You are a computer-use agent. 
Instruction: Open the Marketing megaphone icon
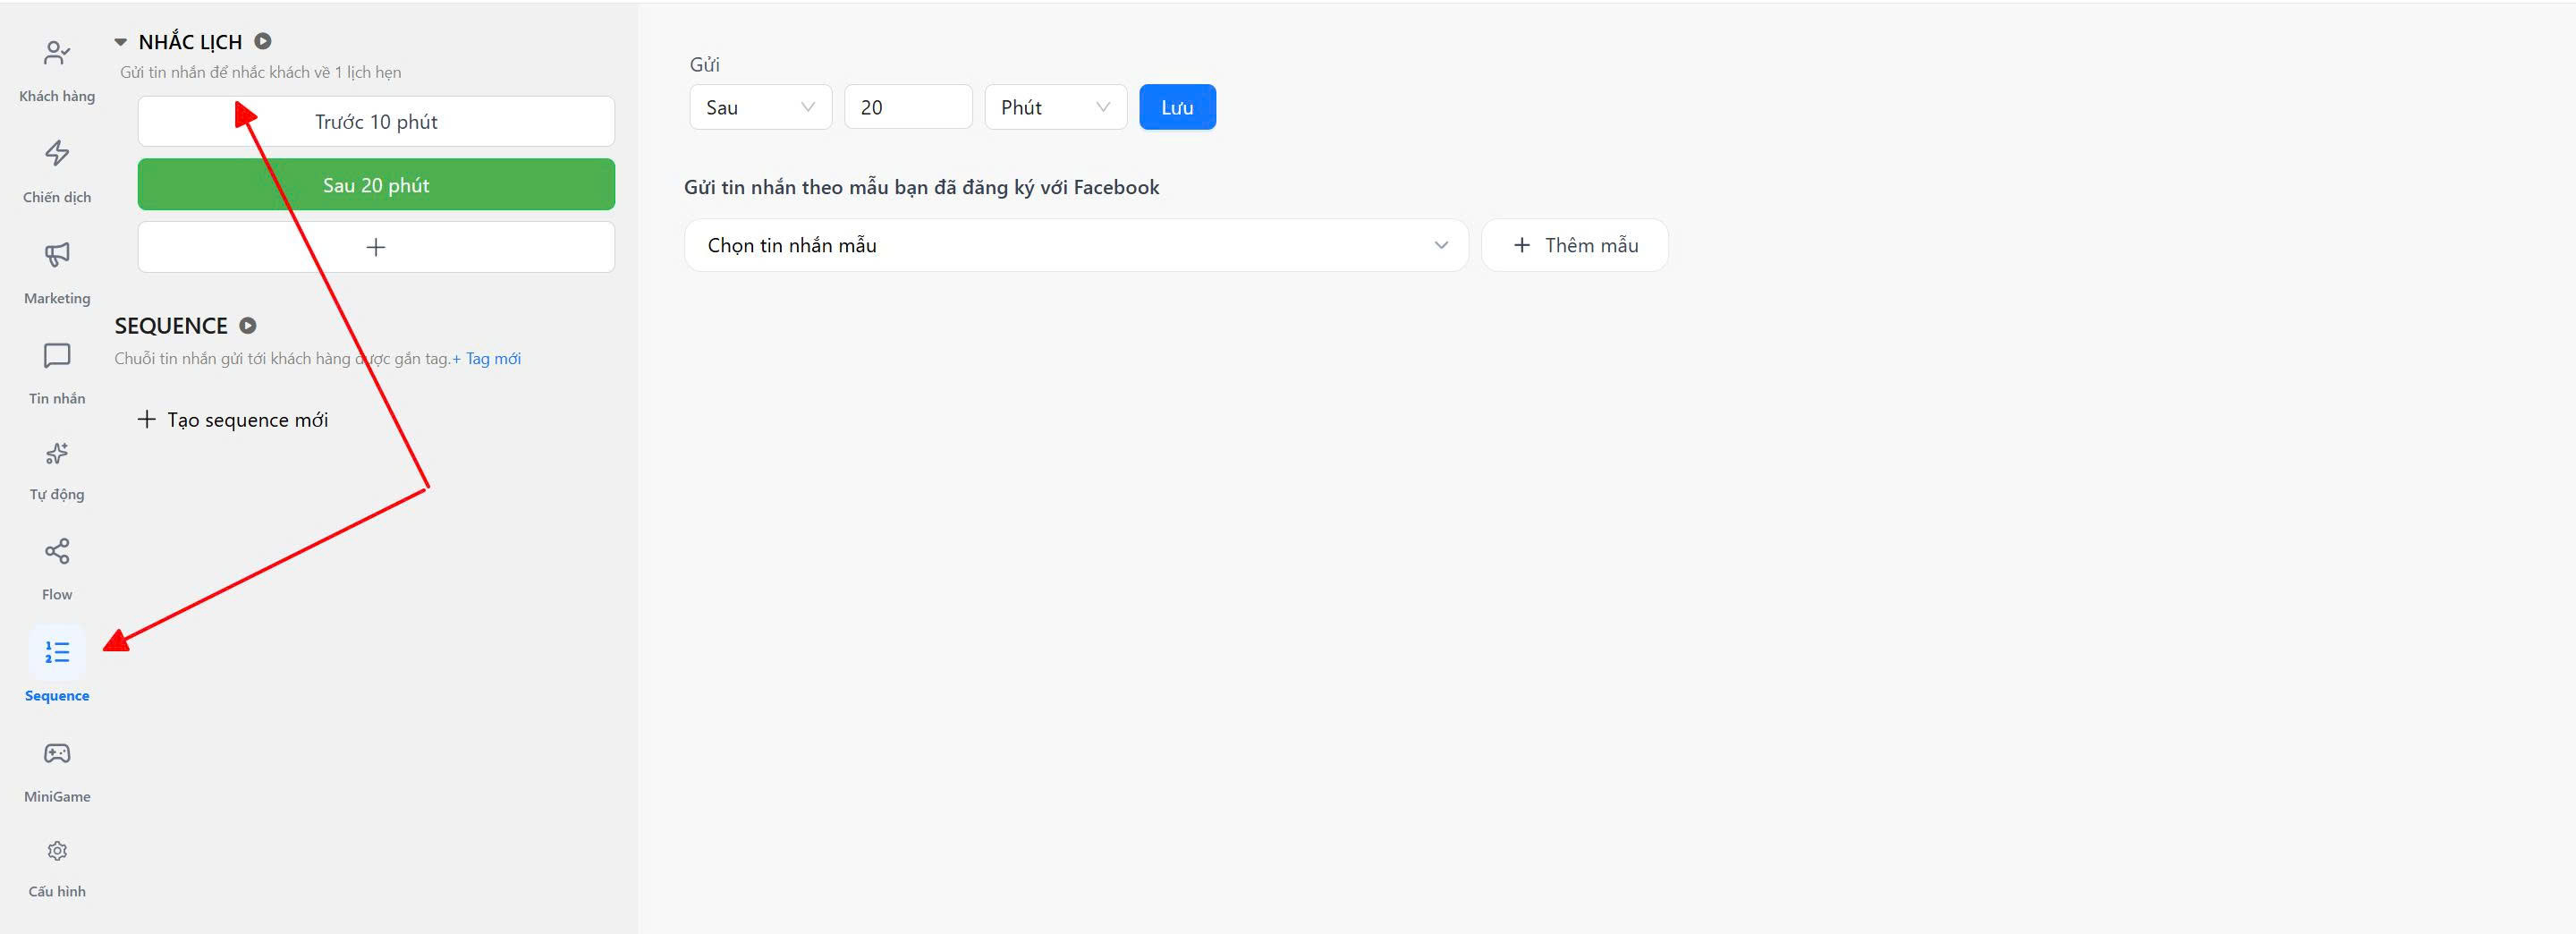coord(57,254)
